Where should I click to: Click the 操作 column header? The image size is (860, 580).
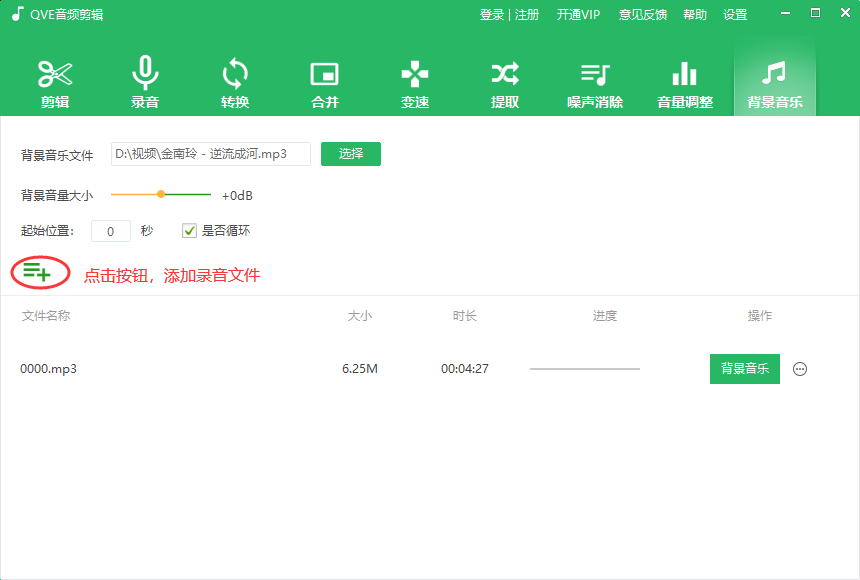click(760, 316)
